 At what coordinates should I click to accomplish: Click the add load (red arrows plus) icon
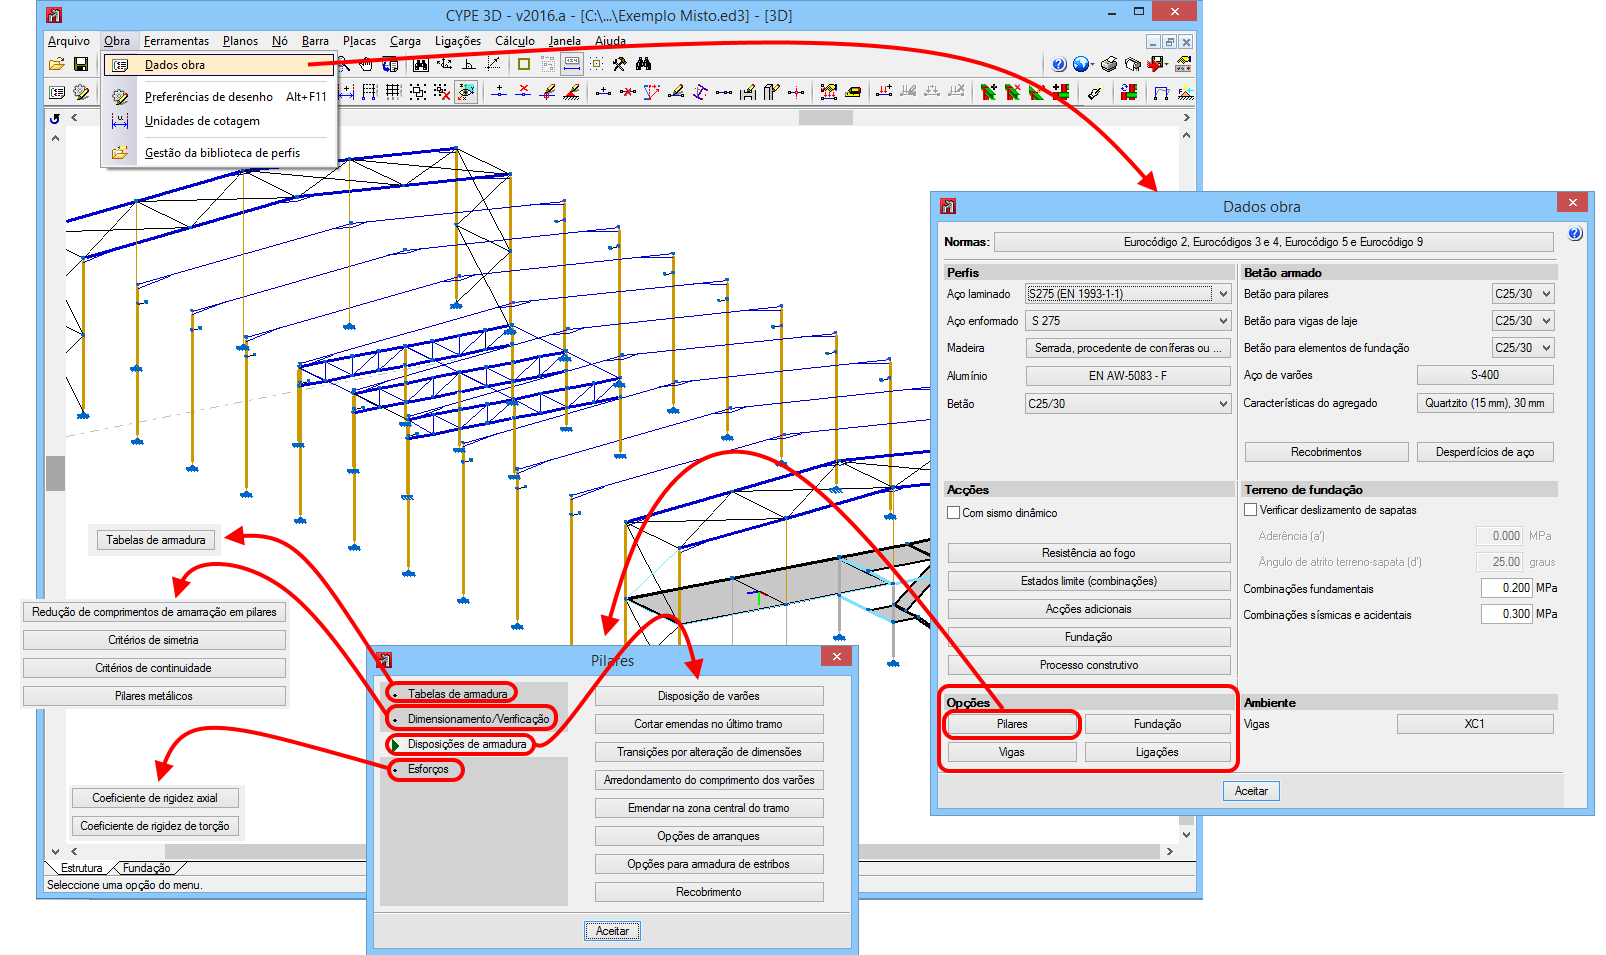coord(884,92)
